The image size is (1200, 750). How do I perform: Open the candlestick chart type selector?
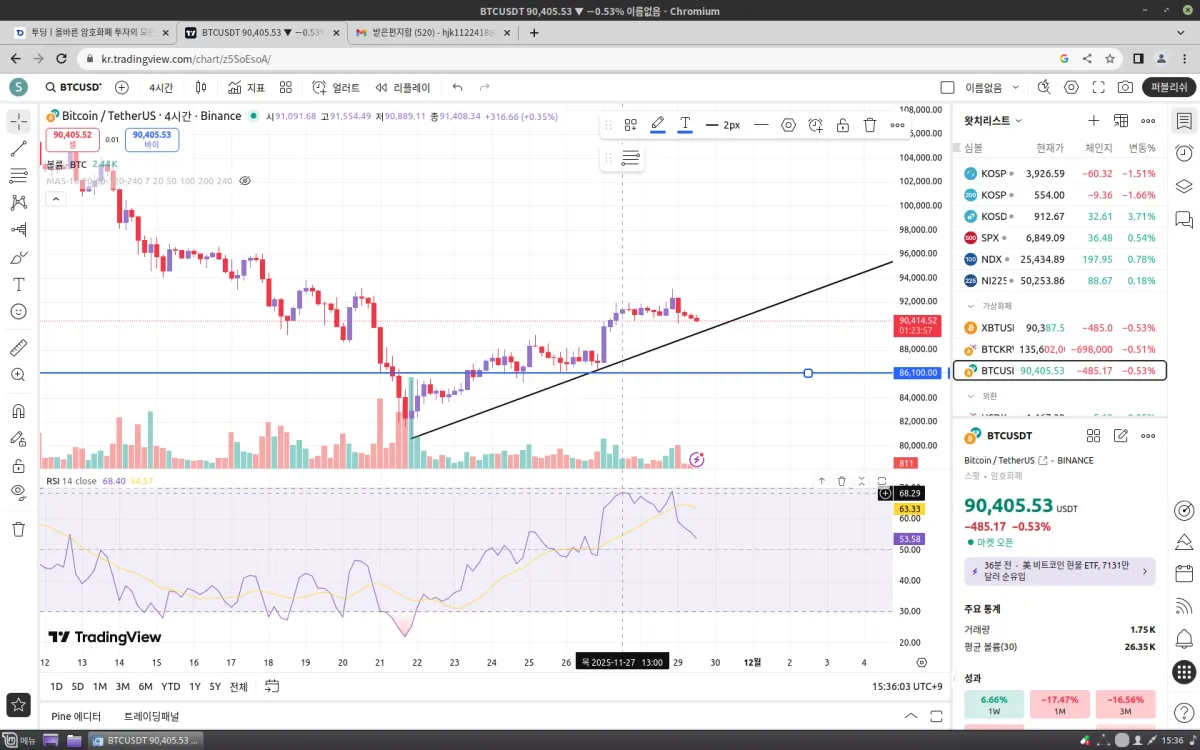click(201, 87)
